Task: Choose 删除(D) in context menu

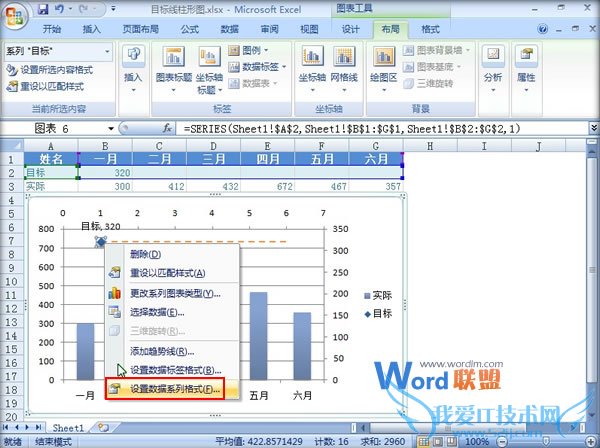Action: [x=172, y=254]
